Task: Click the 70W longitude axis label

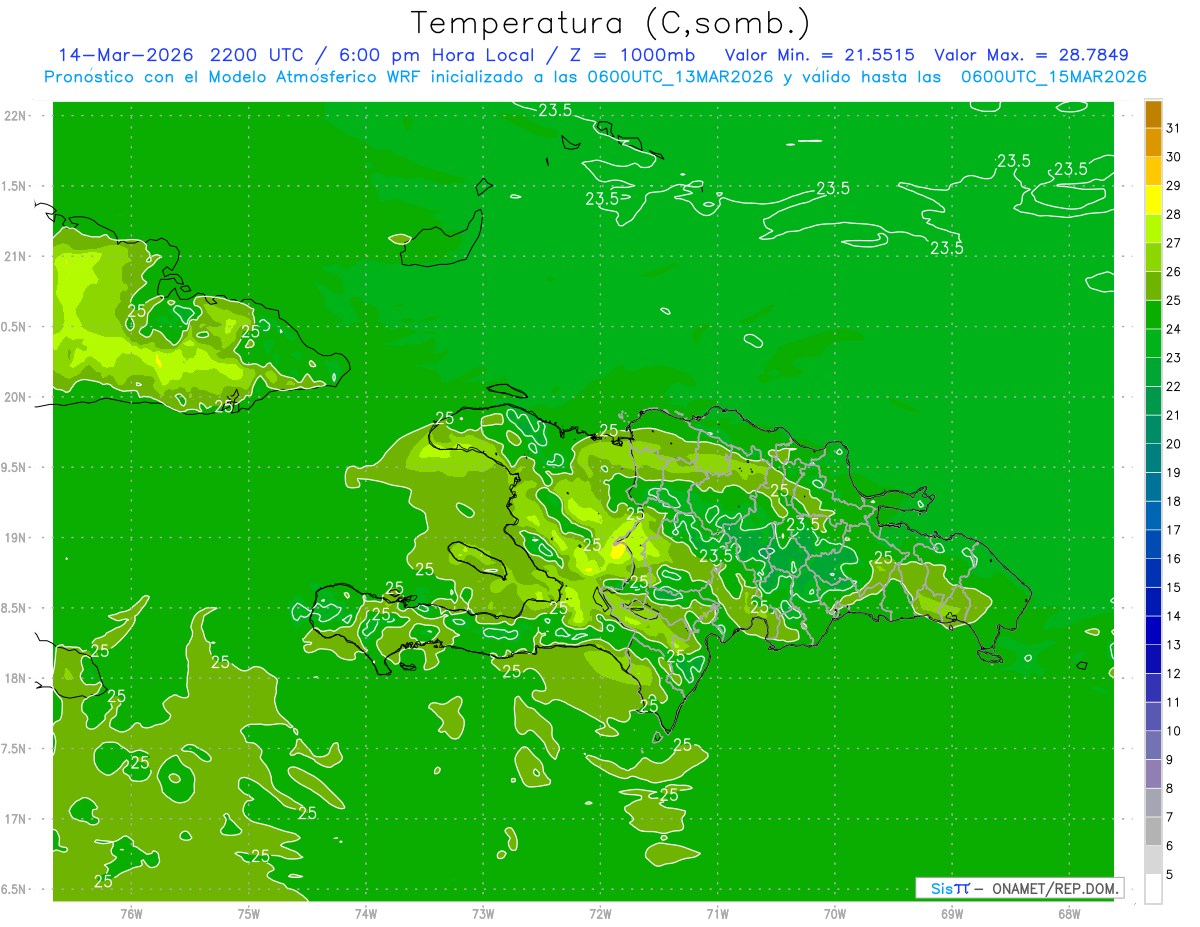Action: pos(834,913)
